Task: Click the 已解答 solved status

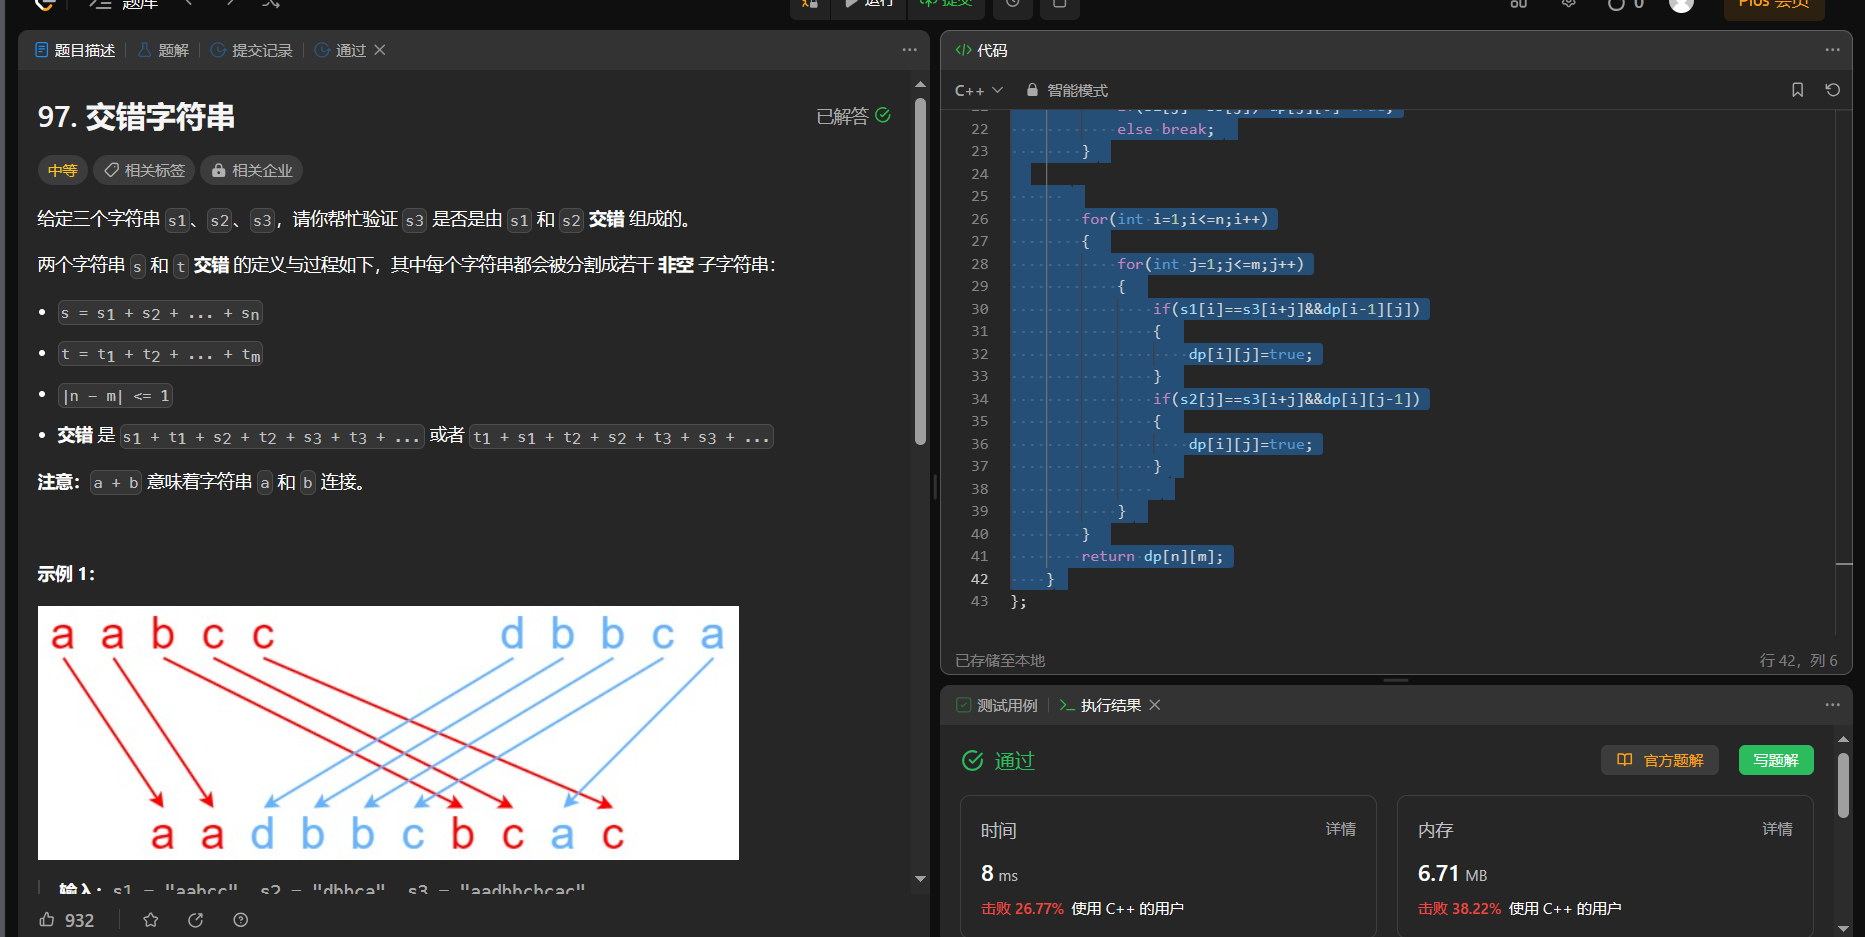Action: click(853, 116)
